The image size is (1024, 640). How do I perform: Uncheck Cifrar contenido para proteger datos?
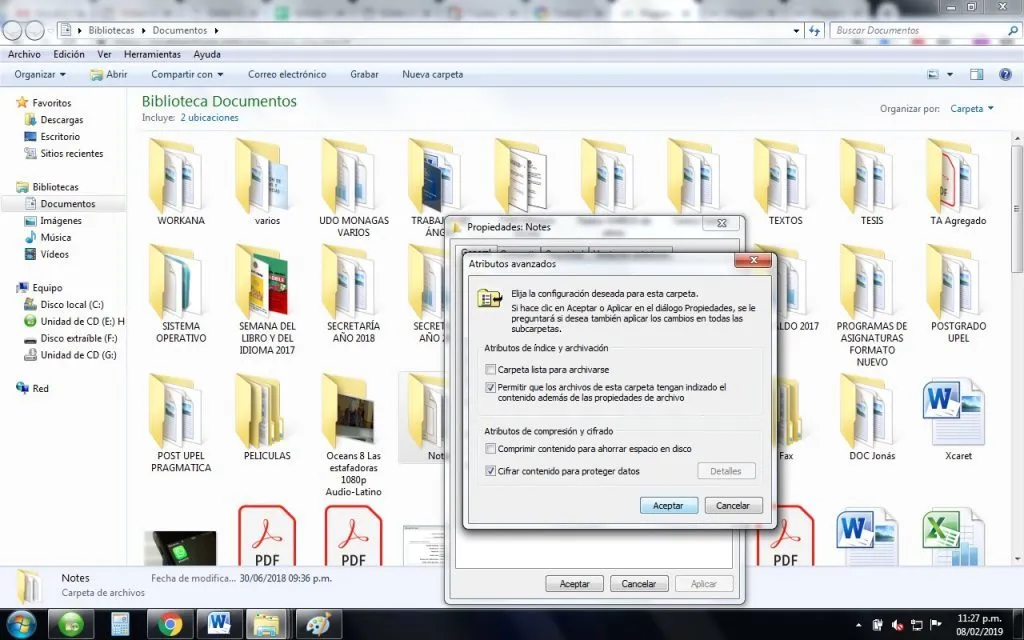(x=491, y=470)
